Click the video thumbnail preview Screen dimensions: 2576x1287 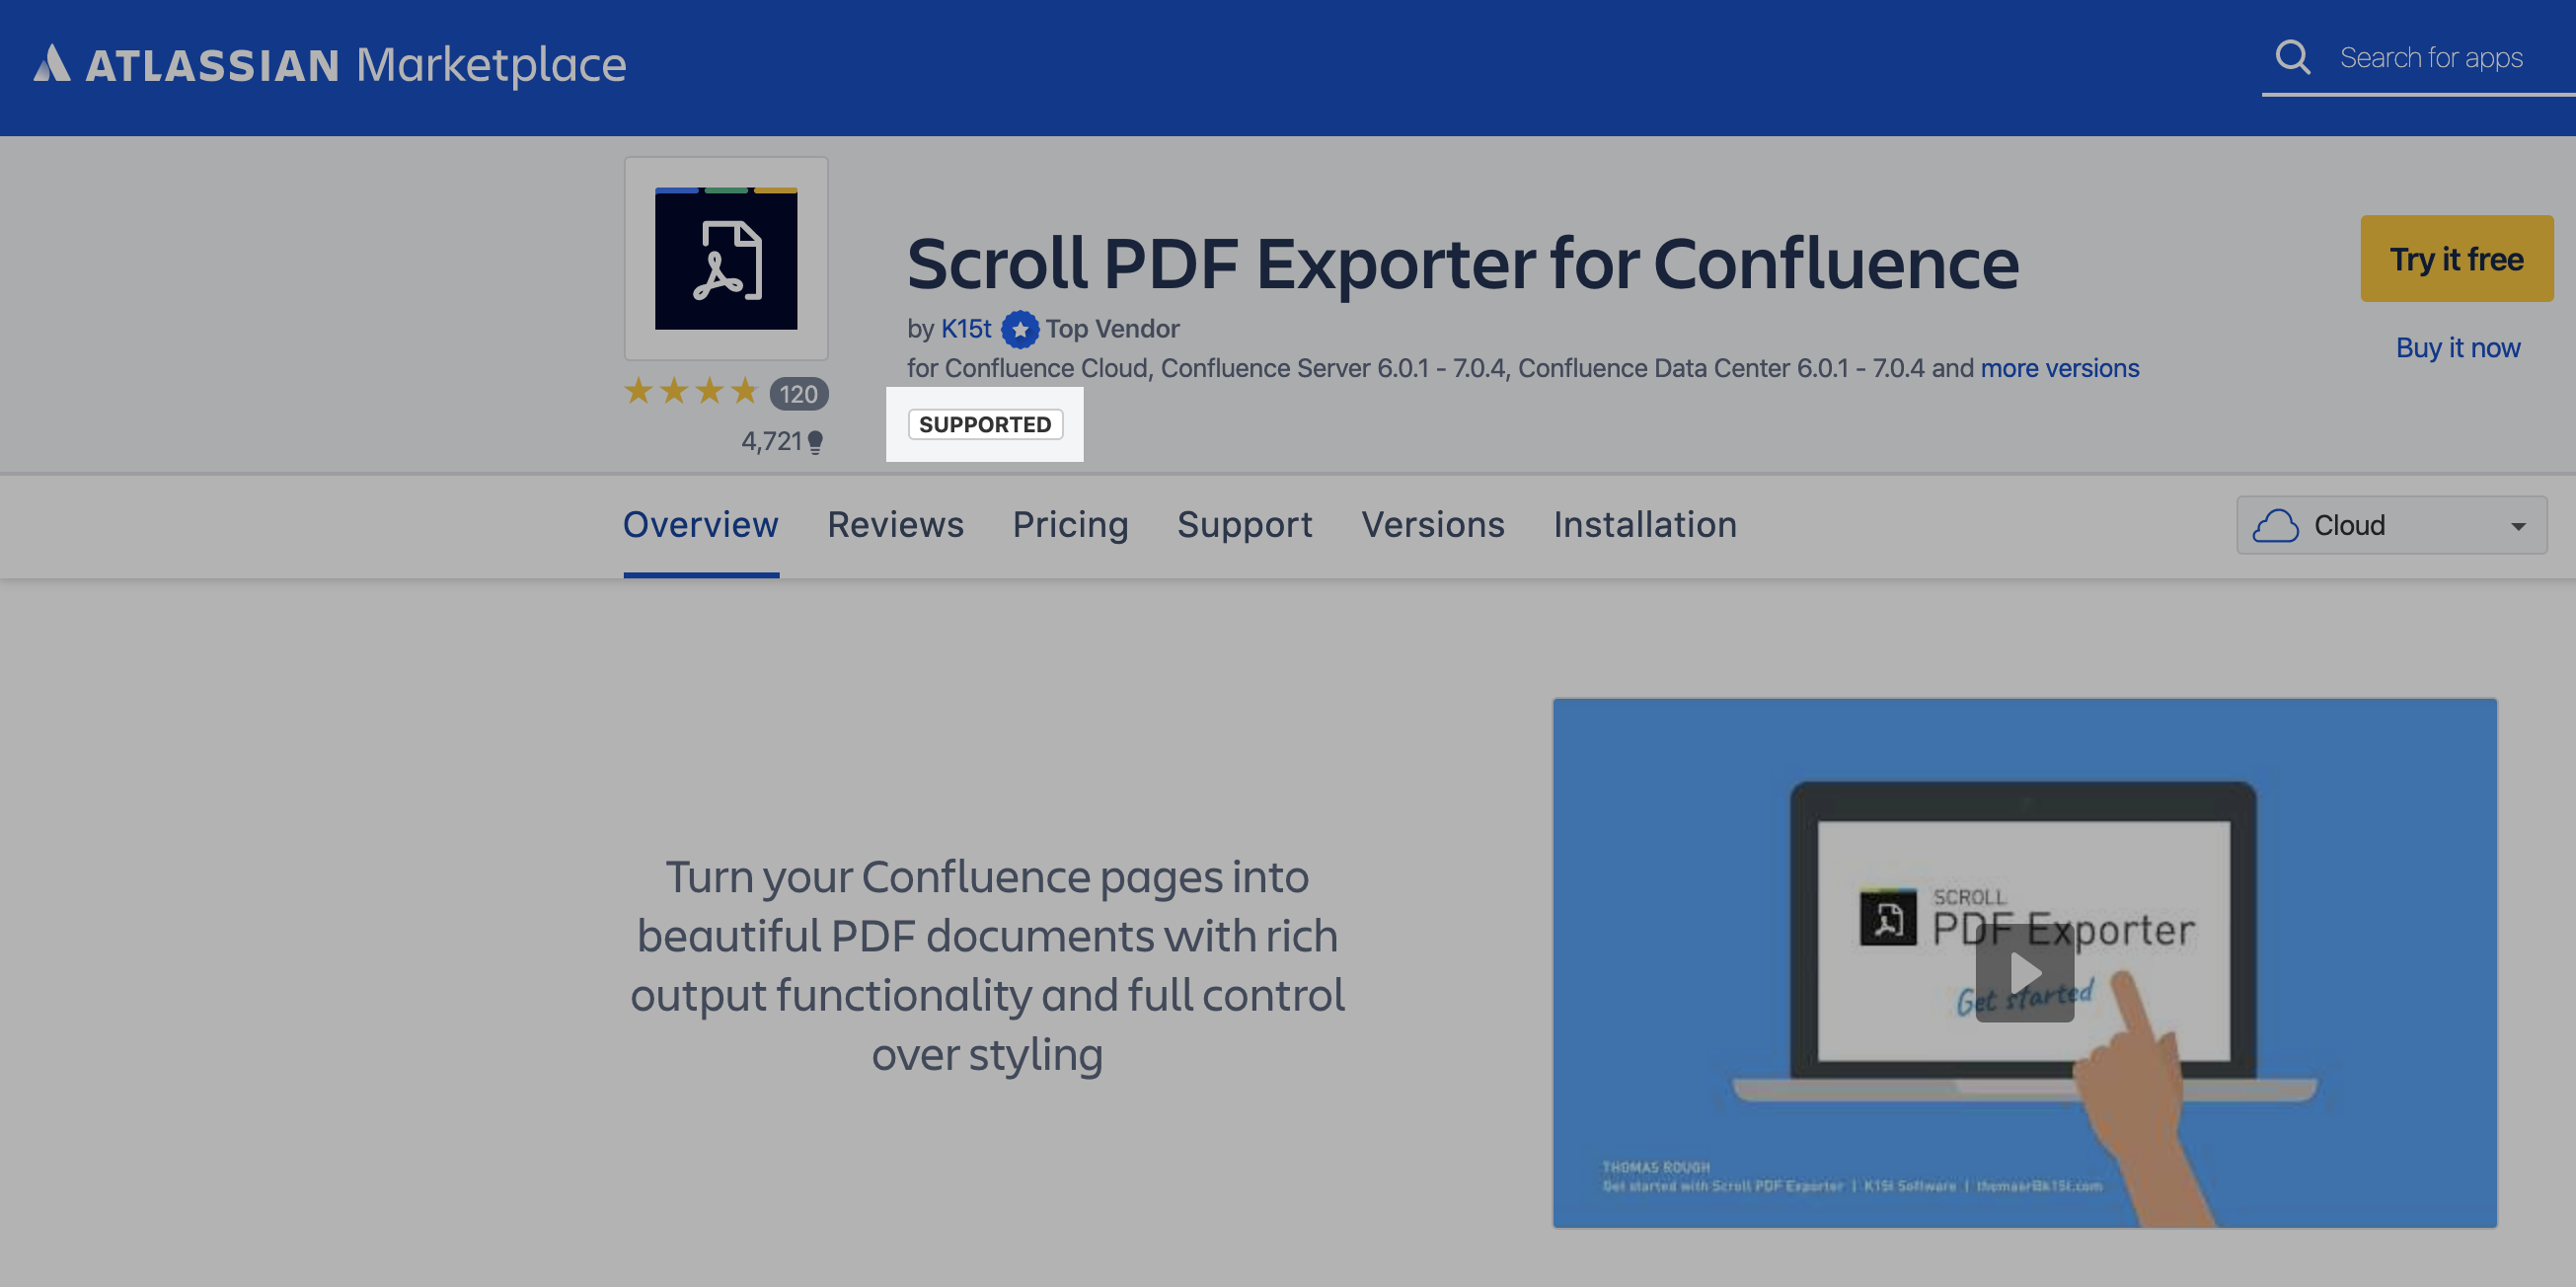(2025, 963)
